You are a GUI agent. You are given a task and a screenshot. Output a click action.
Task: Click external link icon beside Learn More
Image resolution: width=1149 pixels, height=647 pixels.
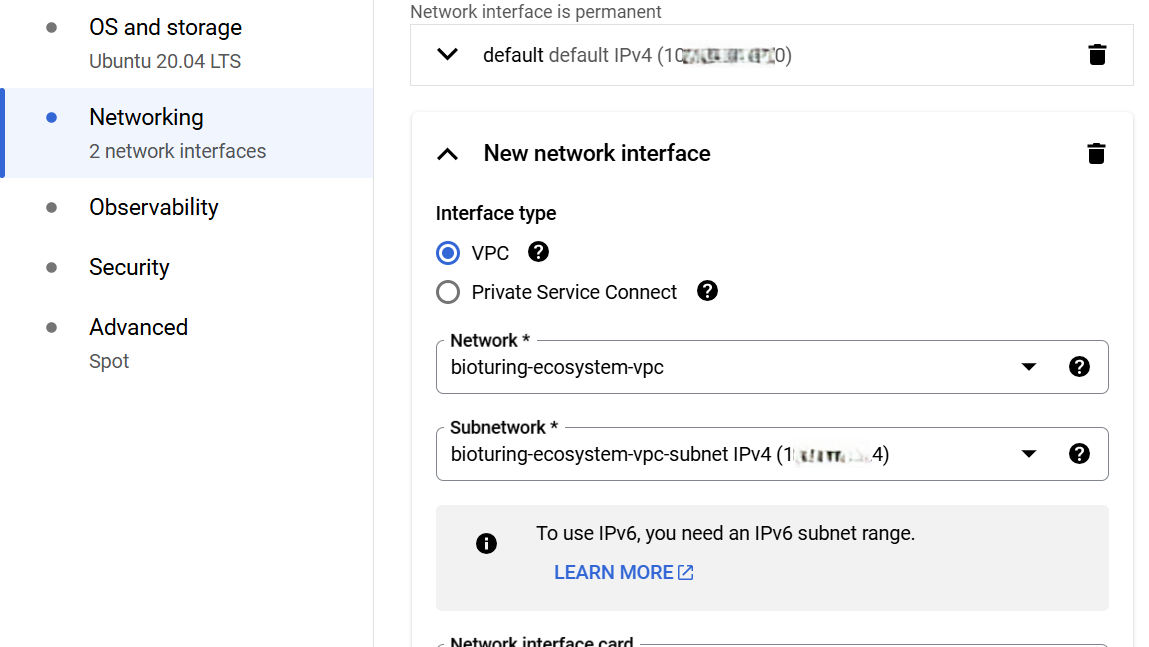point(686,572)
